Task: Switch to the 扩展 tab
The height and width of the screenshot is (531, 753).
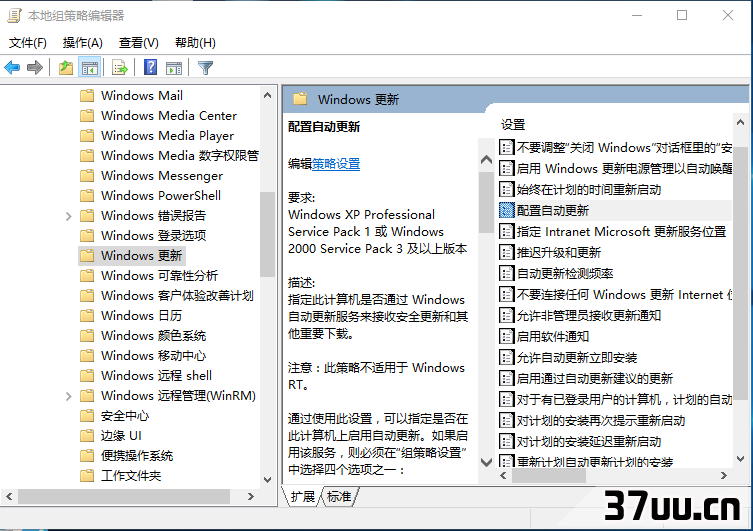Action: click(x=303, y=496)
